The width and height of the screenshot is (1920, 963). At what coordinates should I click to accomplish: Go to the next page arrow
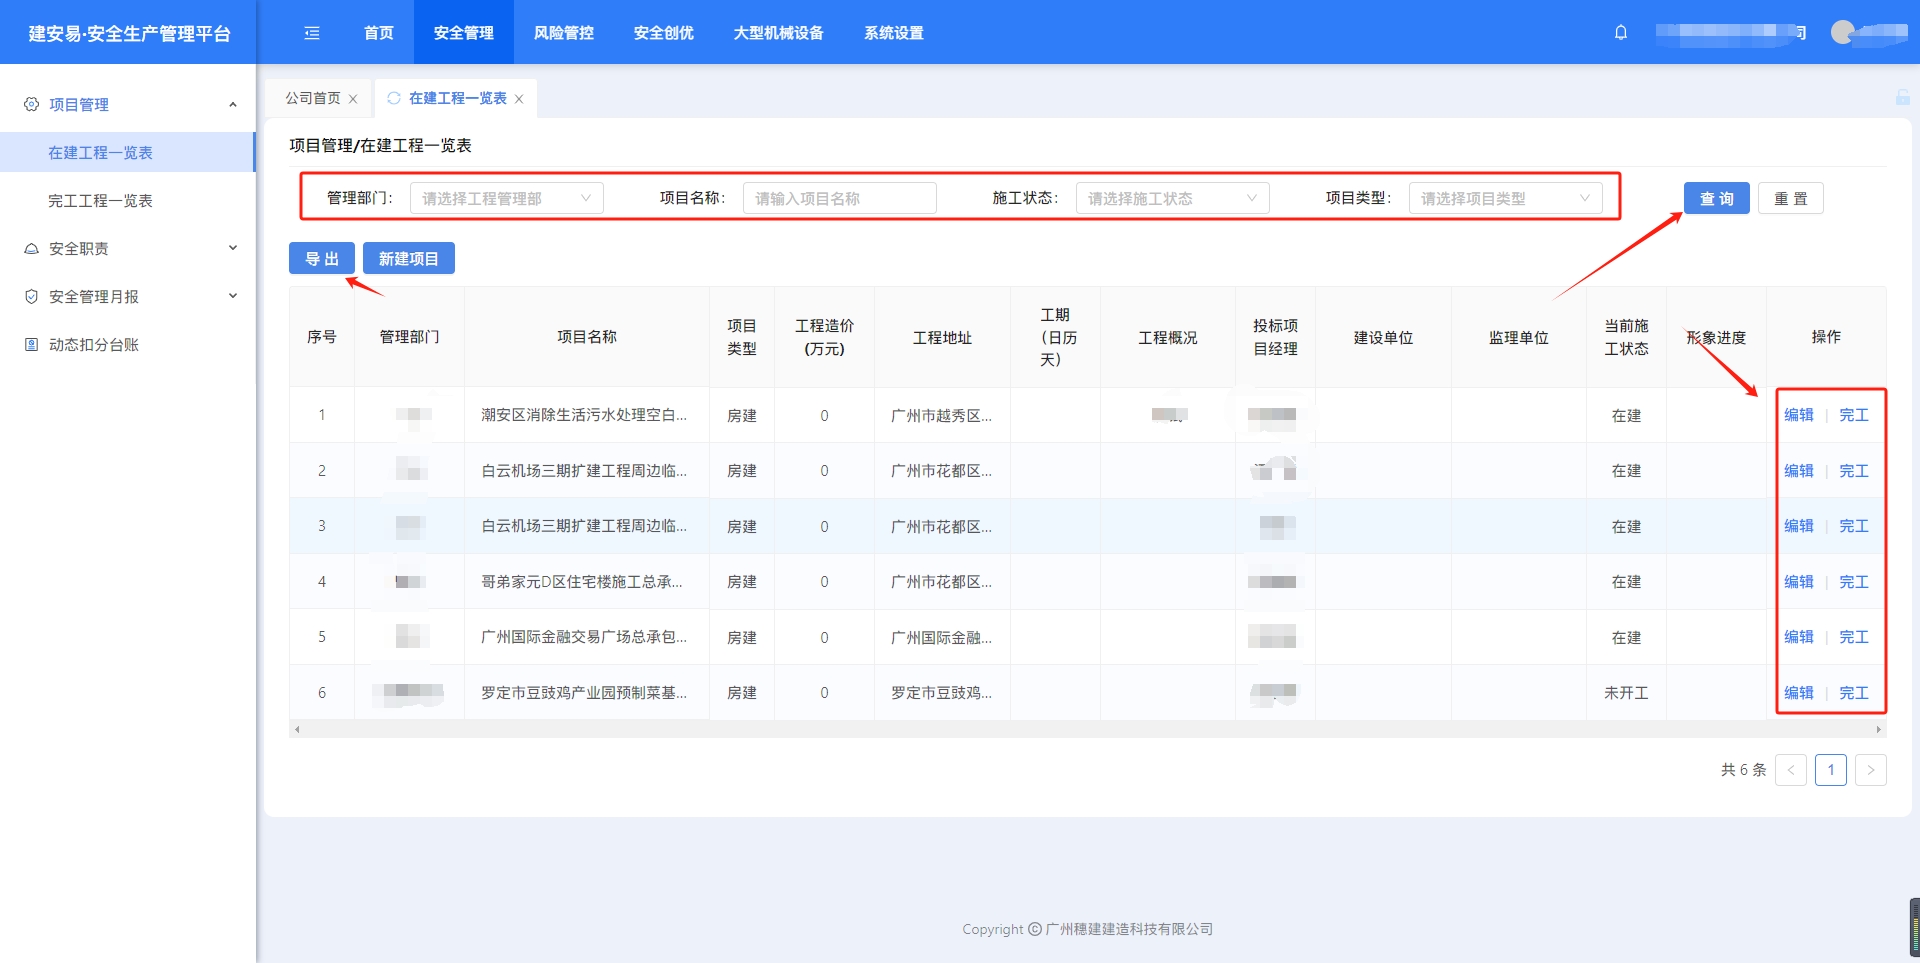(1870, 770)
